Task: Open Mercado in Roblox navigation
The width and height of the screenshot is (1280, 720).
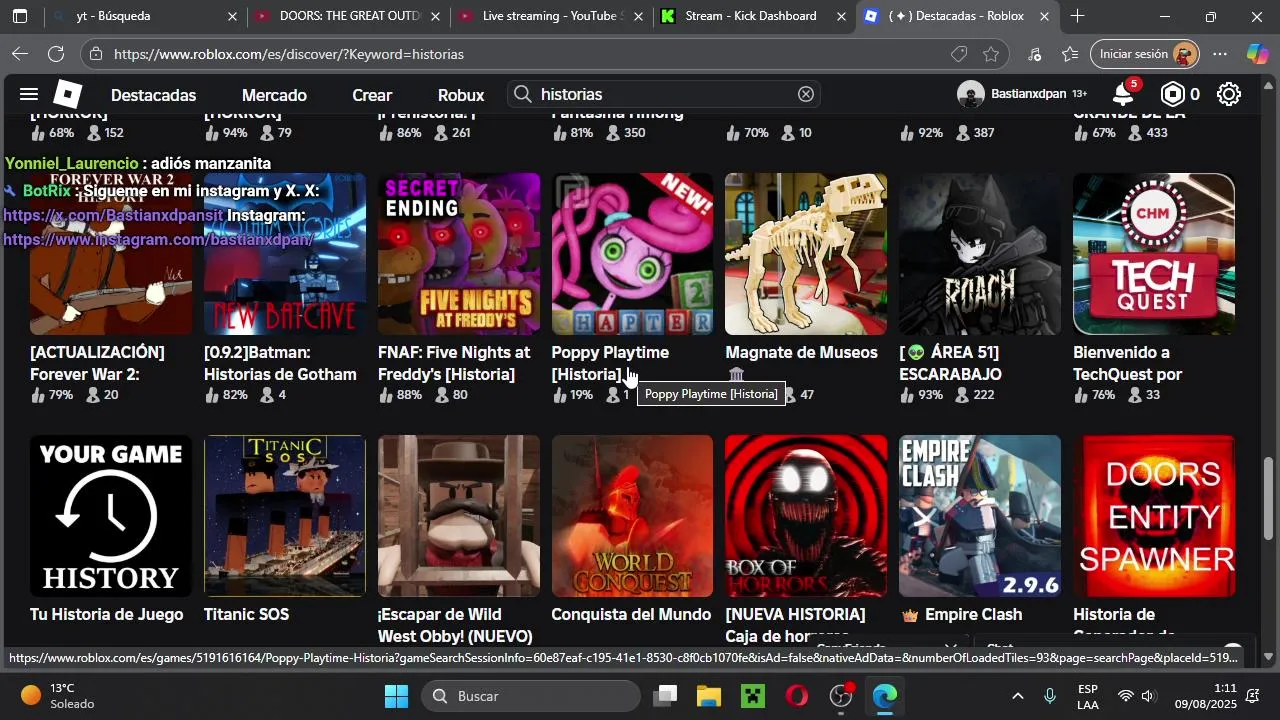Action: coord(274,95)
